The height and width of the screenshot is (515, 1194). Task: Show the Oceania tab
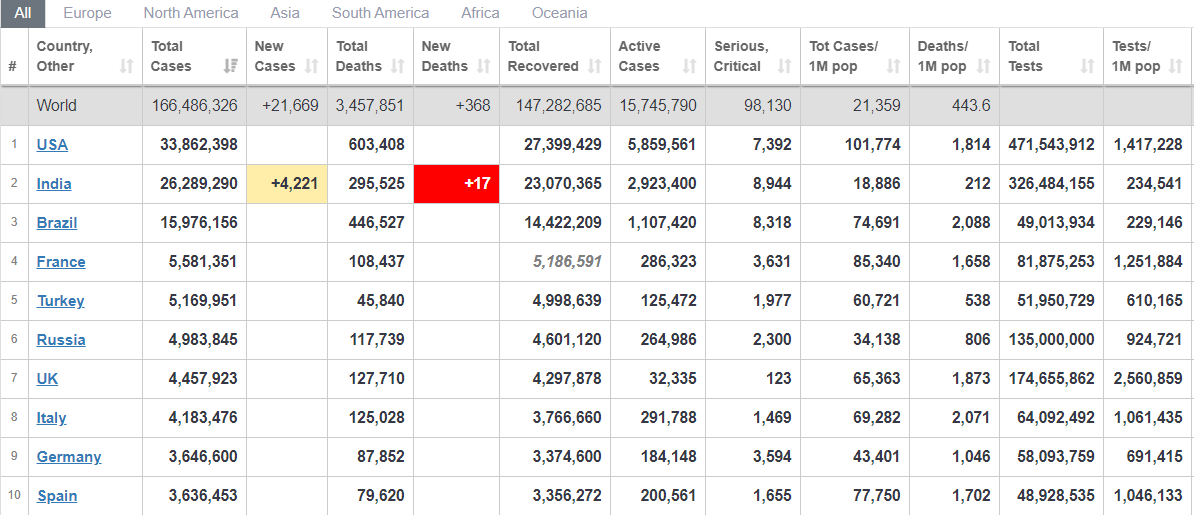click(x=560, y=13)
